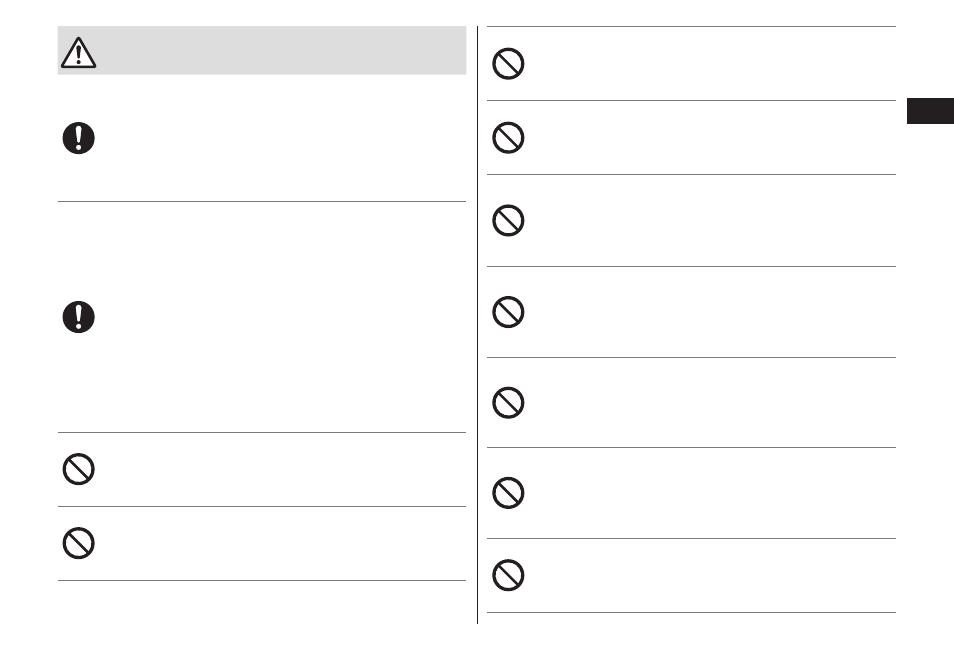Select third prohibition icon in right column
The height and width of the screenshot is (671, 954).
(508, 220)
